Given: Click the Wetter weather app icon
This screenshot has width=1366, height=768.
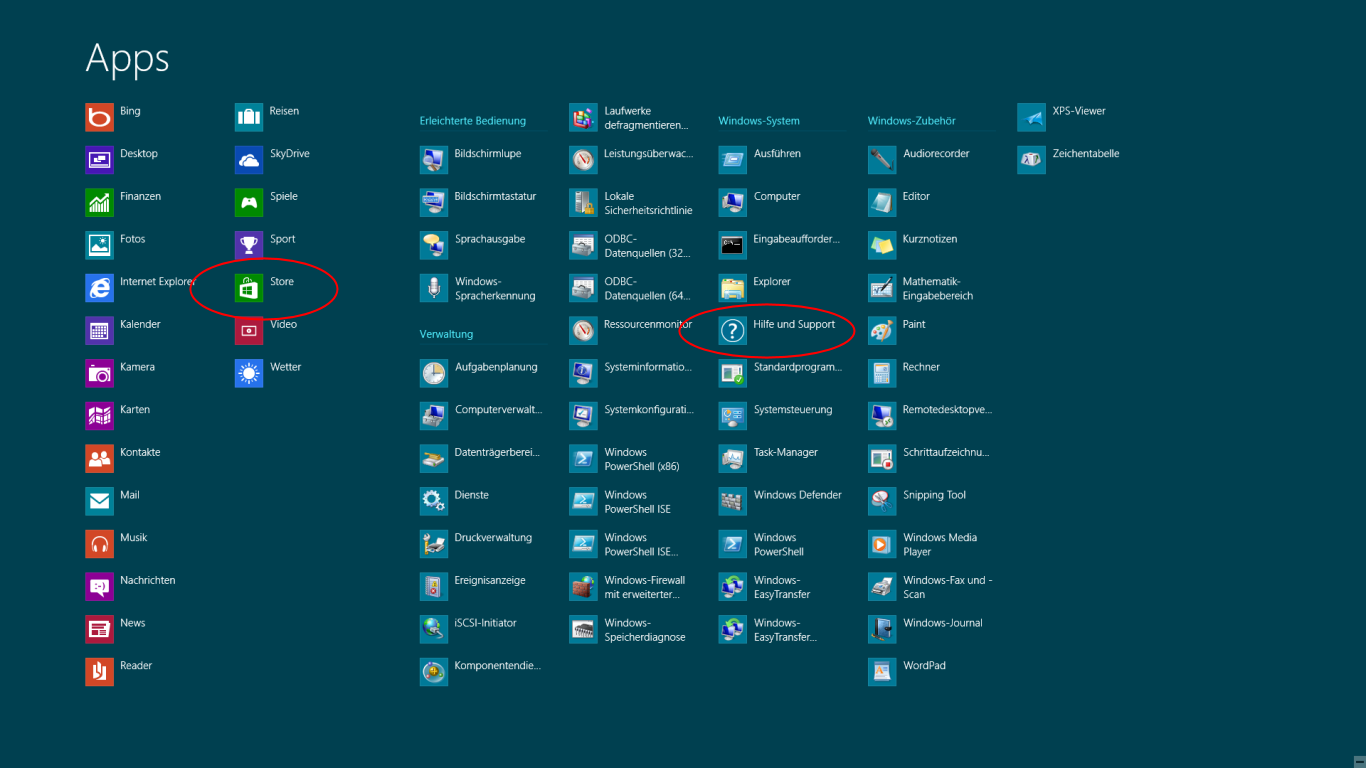Looking at the screenshot, I should (249, 373).
